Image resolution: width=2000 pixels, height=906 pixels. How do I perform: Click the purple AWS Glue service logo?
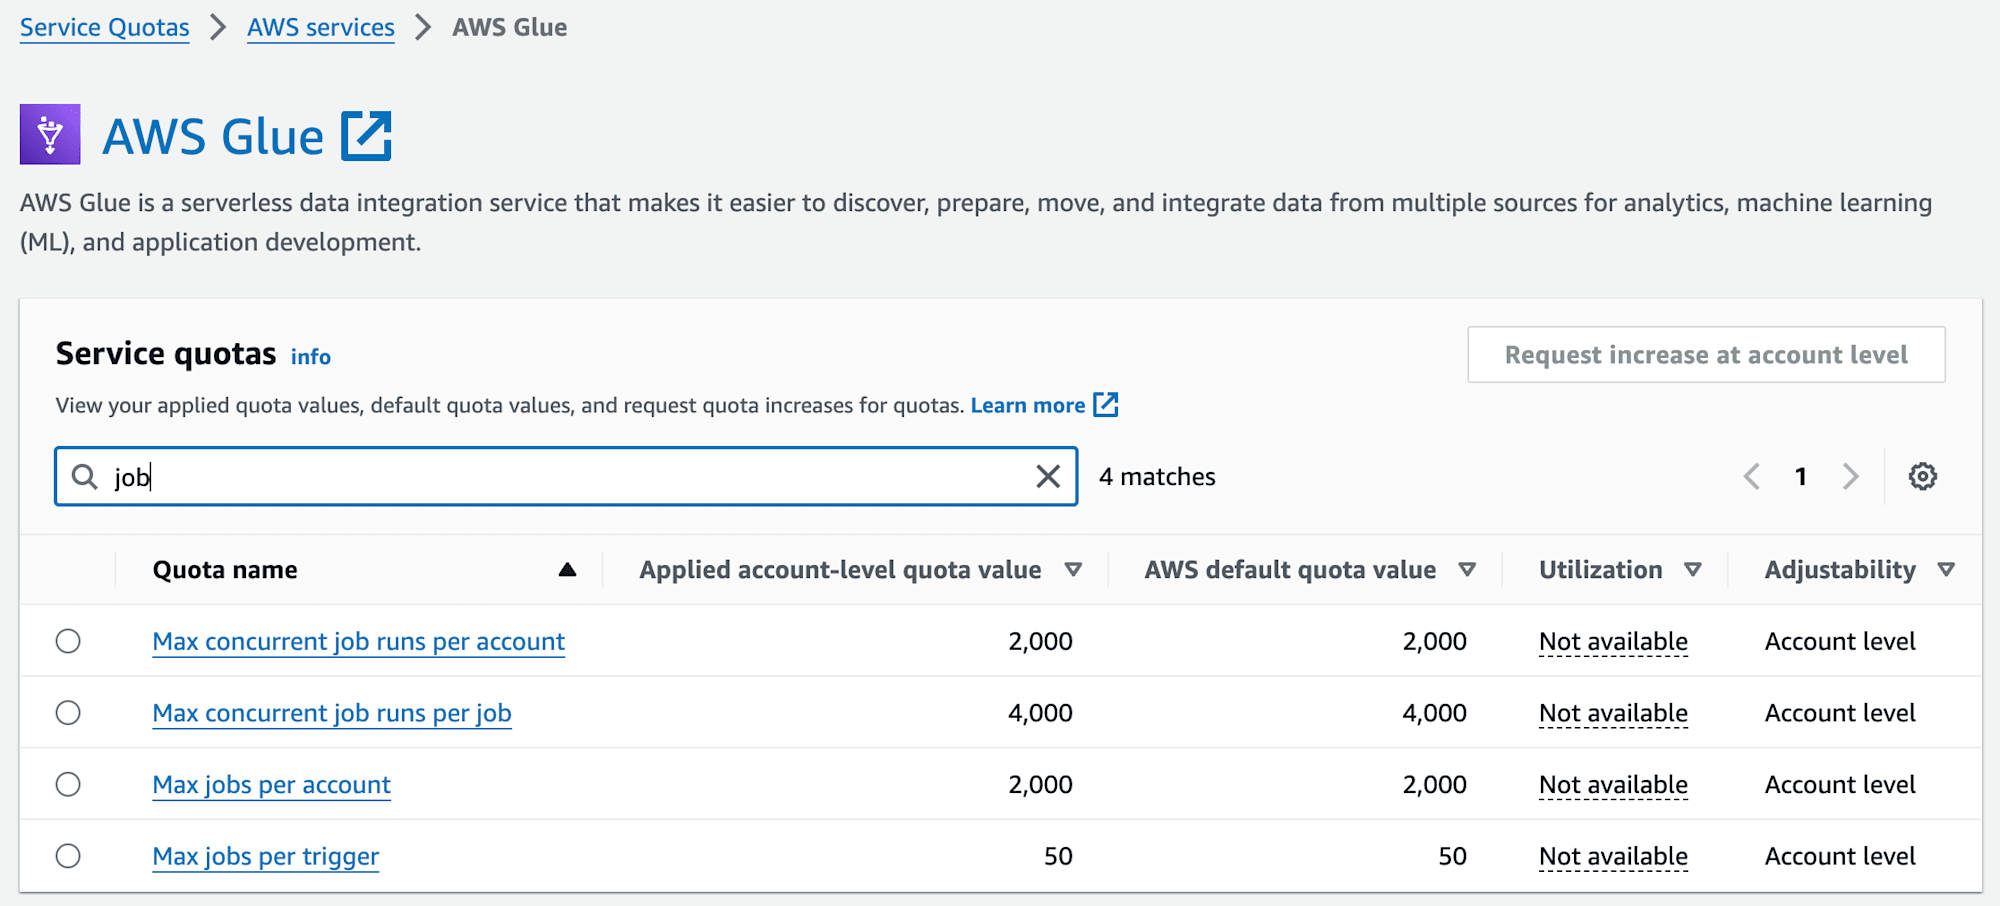[x=50, y=134]
